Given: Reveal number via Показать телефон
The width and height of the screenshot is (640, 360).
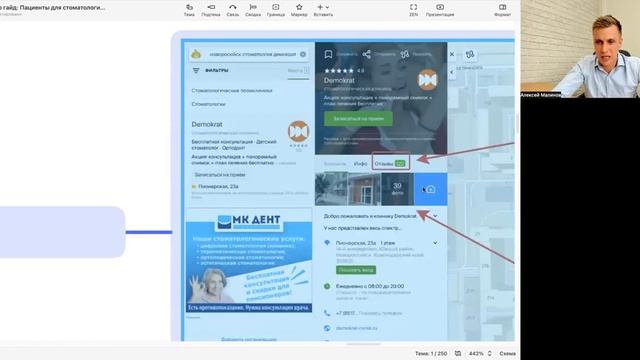Looking at the screenshot, I should 380,313.
